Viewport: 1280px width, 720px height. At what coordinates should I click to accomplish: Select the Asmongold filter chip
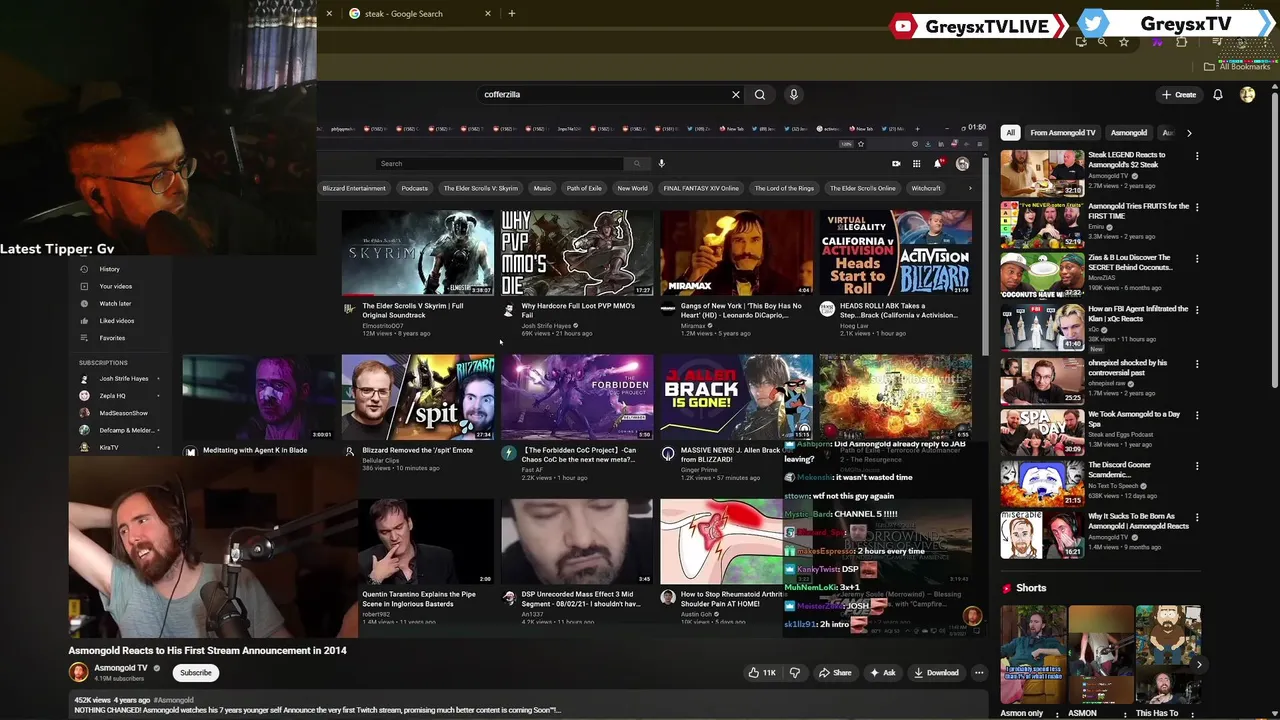[x=1129, y=133]
